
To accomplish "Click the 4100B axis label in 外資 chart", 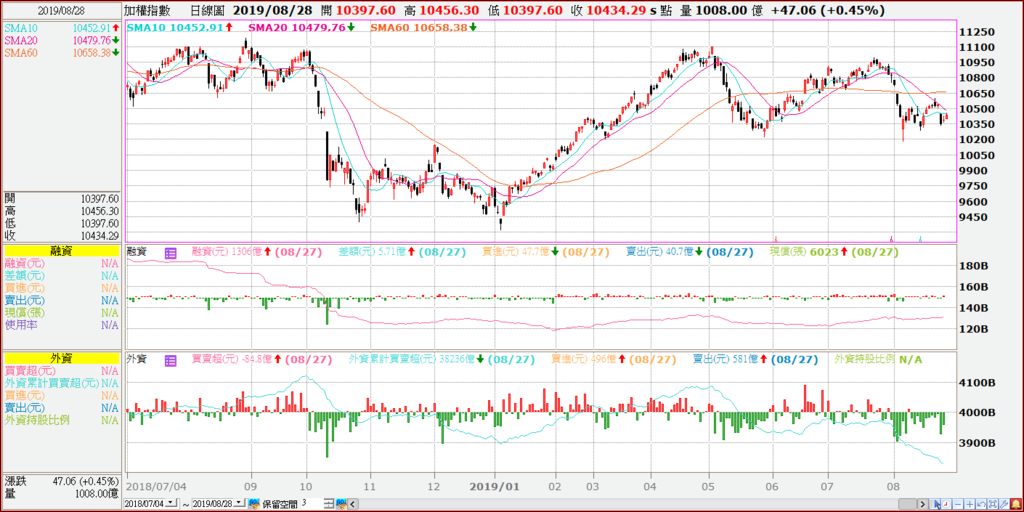I will tap(977, 383).
